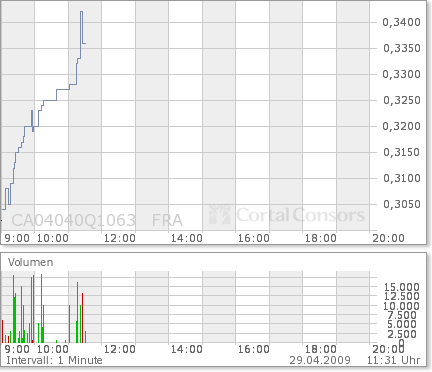Click the Volumen chart title
The height and width of the screenshot is (372, 432).
(x=31, y=262)
